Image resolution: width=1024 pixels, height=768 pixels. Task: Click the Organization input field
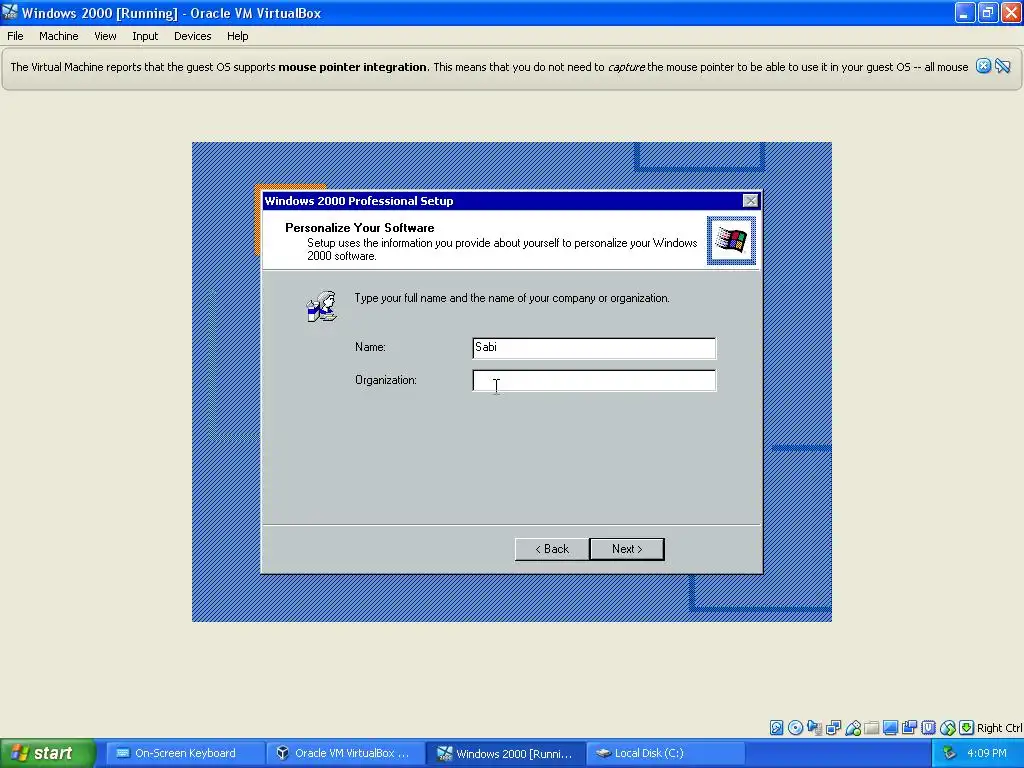[x=594, y=380]
